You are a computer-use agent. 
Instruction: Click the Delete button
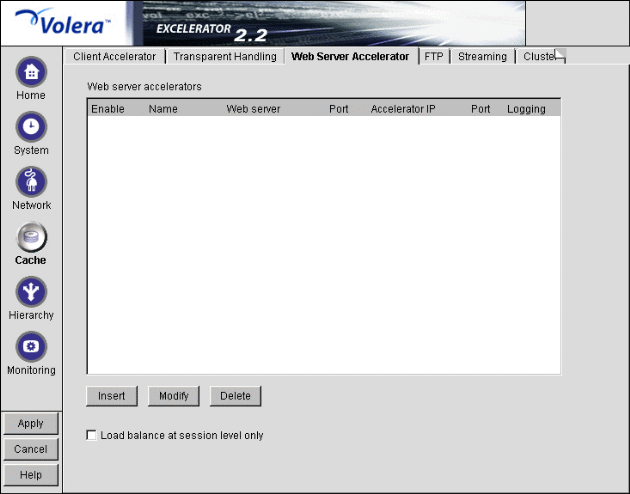click(x=235, y=396)
